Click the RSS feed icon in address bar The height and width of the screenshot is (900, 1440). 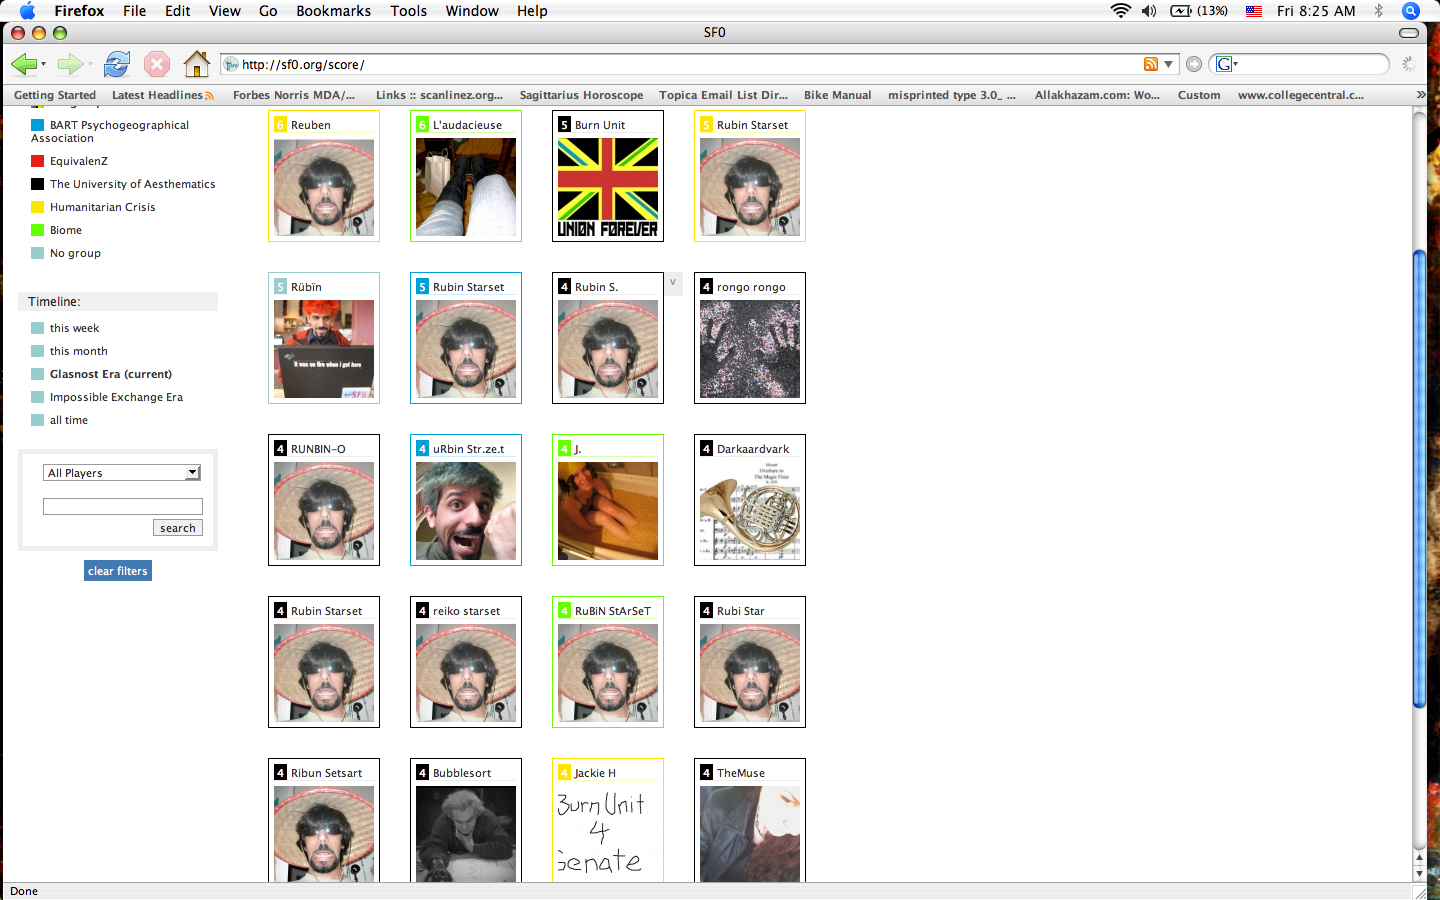coord(1151,65)
